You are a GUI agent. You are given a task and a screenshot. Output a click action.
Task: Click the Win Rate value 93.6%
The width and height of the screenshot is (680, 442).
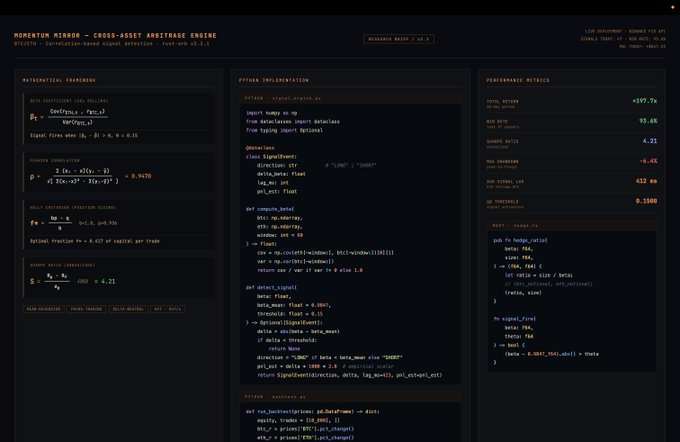(x=648, y=121)
